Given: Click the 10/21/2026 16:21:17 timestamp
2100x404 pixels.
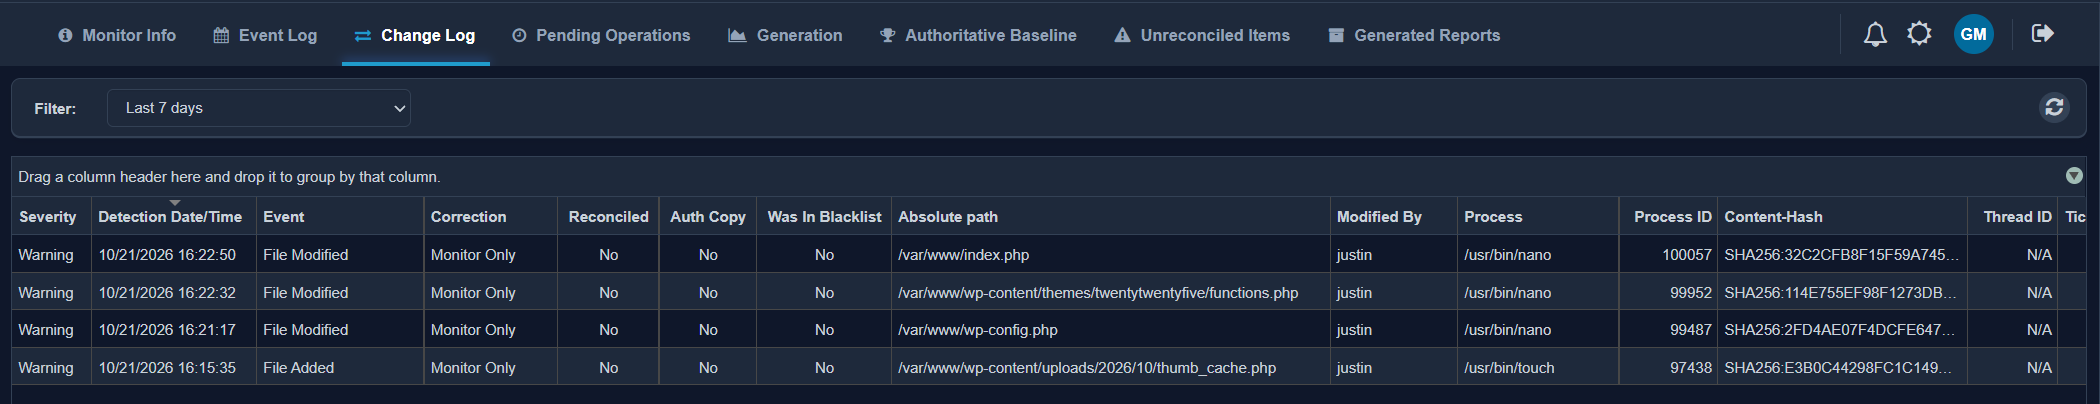Looking at the screenshot, I should [167, 330].
